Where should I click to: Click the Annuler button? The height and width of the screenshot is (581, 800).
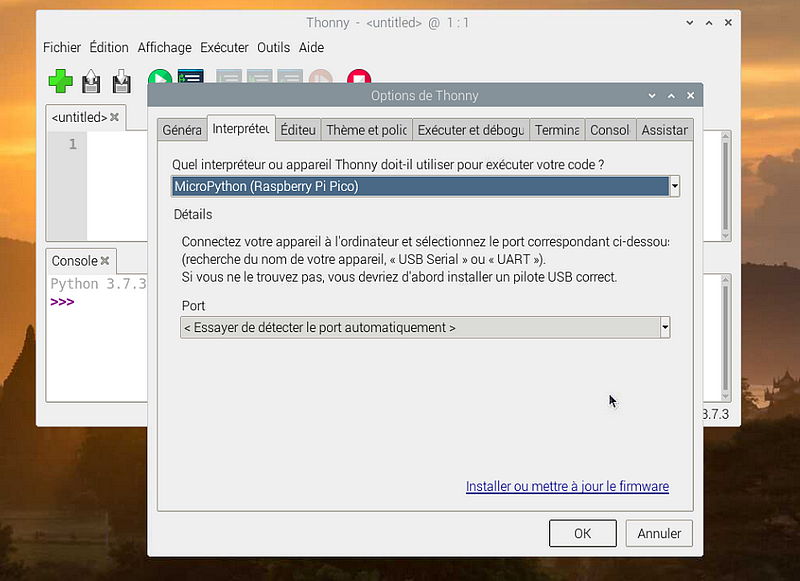click(x=659, y=534)
